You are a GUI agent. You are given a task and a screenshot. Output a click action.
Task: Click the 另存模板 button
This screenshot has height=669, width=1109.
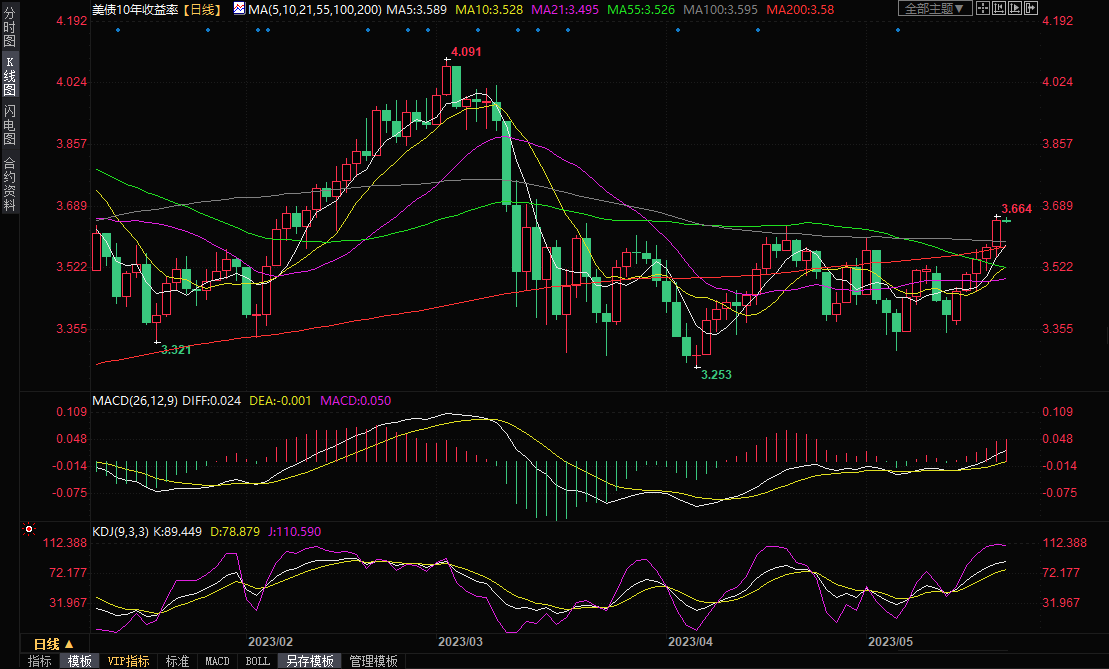pyautogui.click(x=309, y=661)
